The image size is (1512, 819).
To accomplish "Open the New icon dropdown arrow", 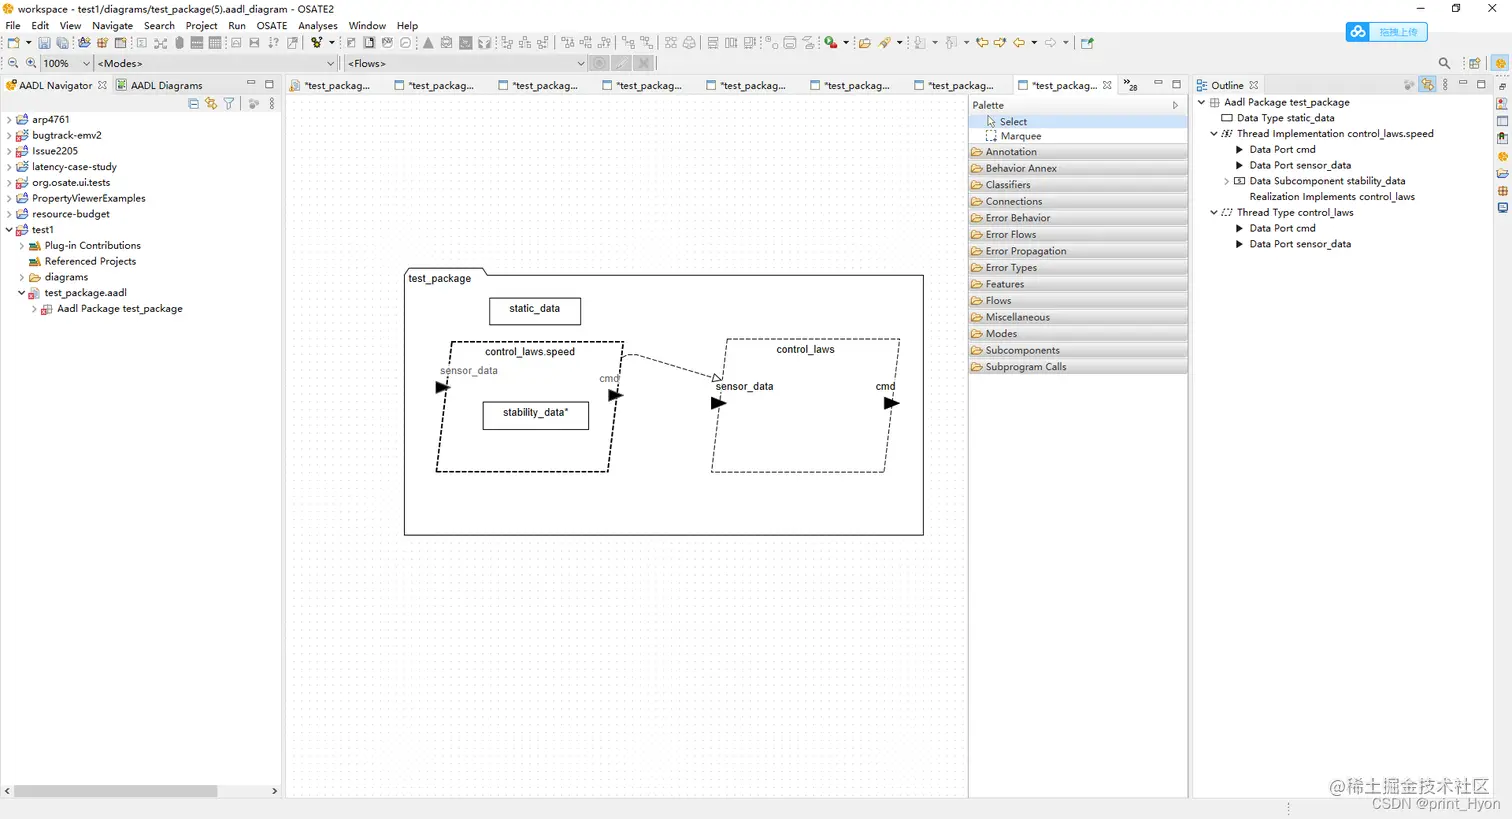I will [x=28, y=43].
